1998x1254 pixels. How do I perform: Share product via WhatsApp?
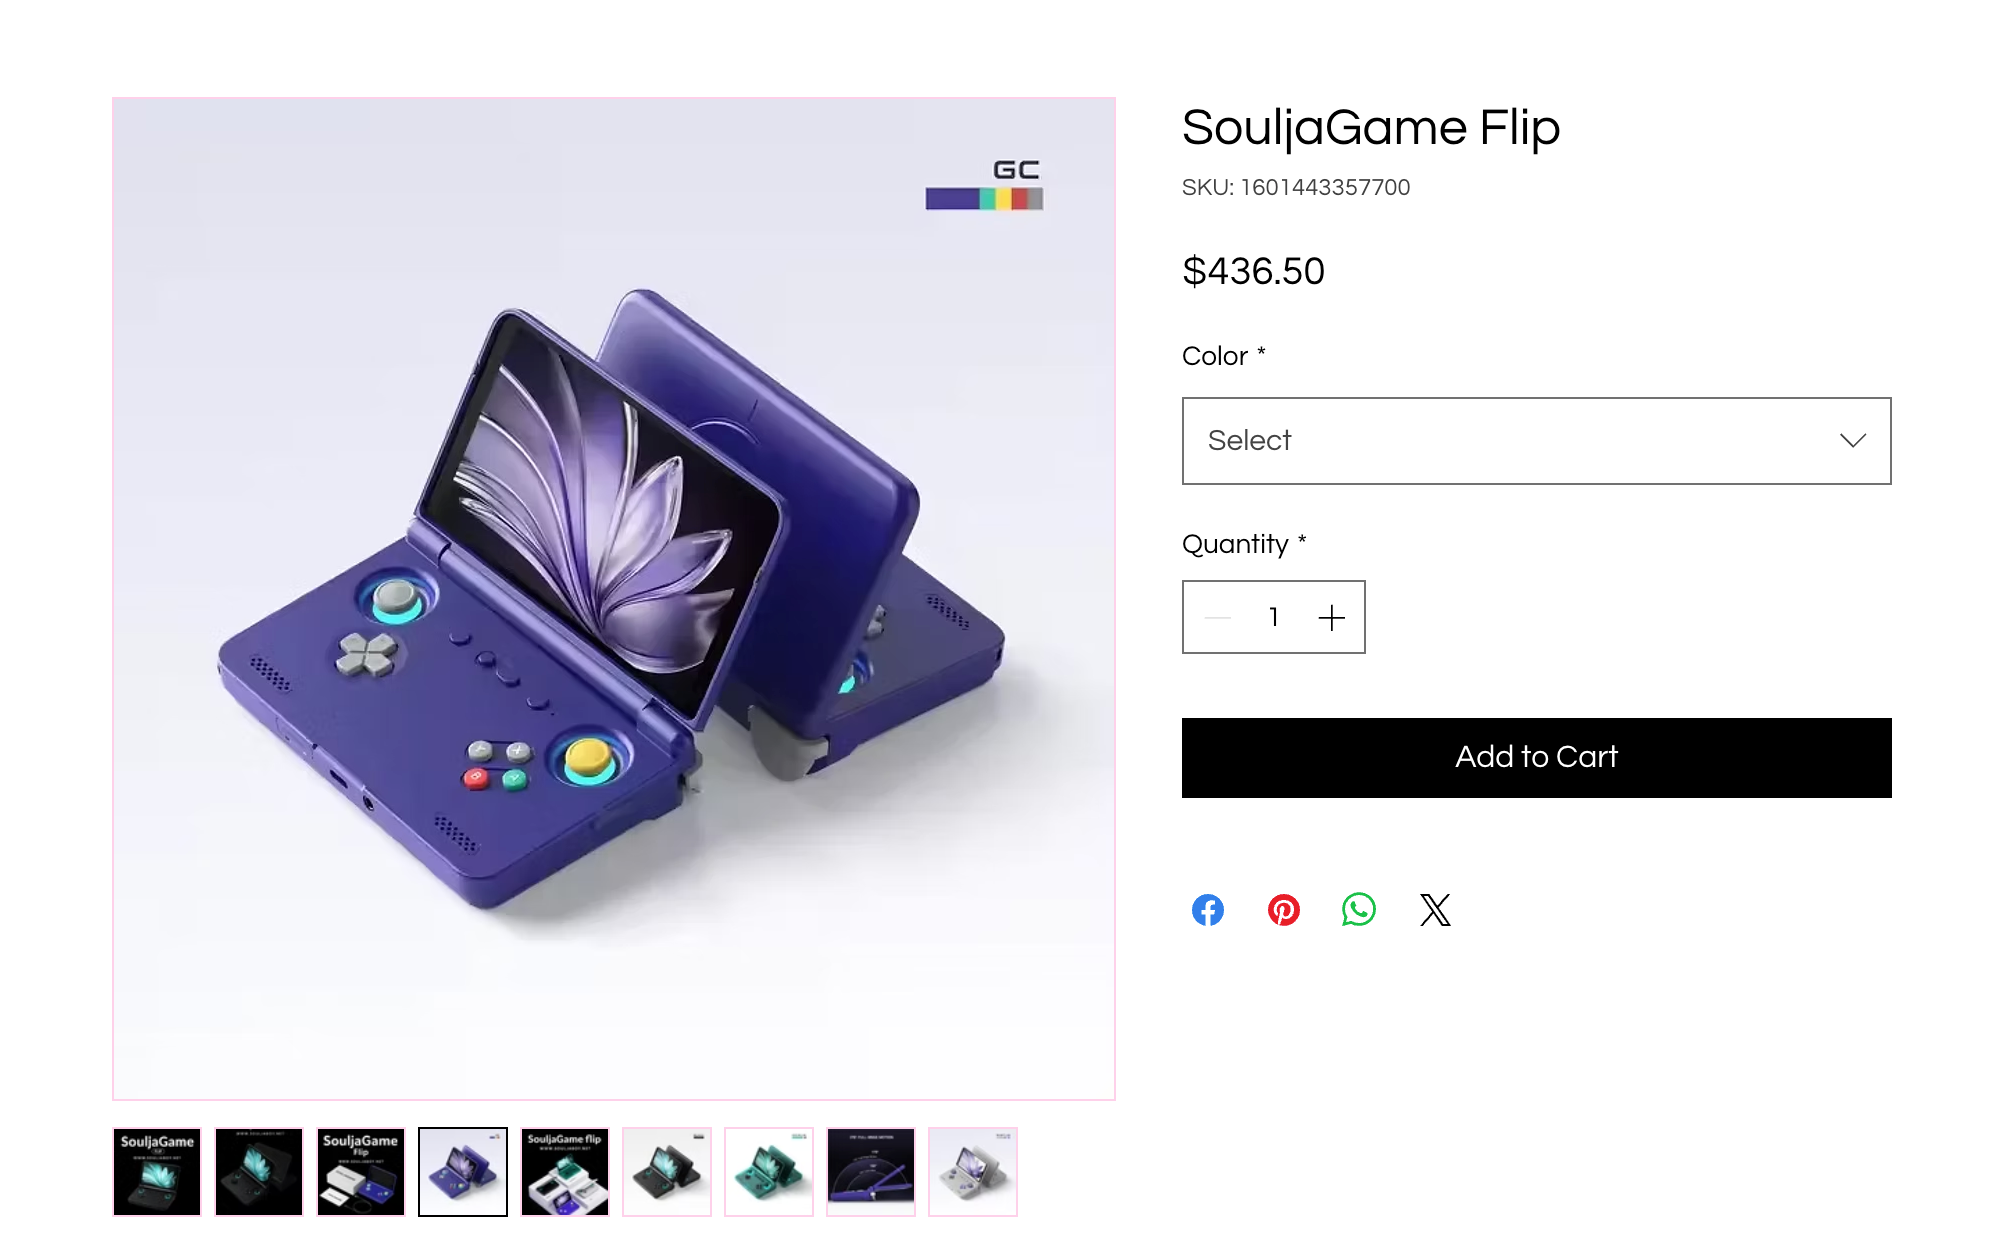point(1358,910)
